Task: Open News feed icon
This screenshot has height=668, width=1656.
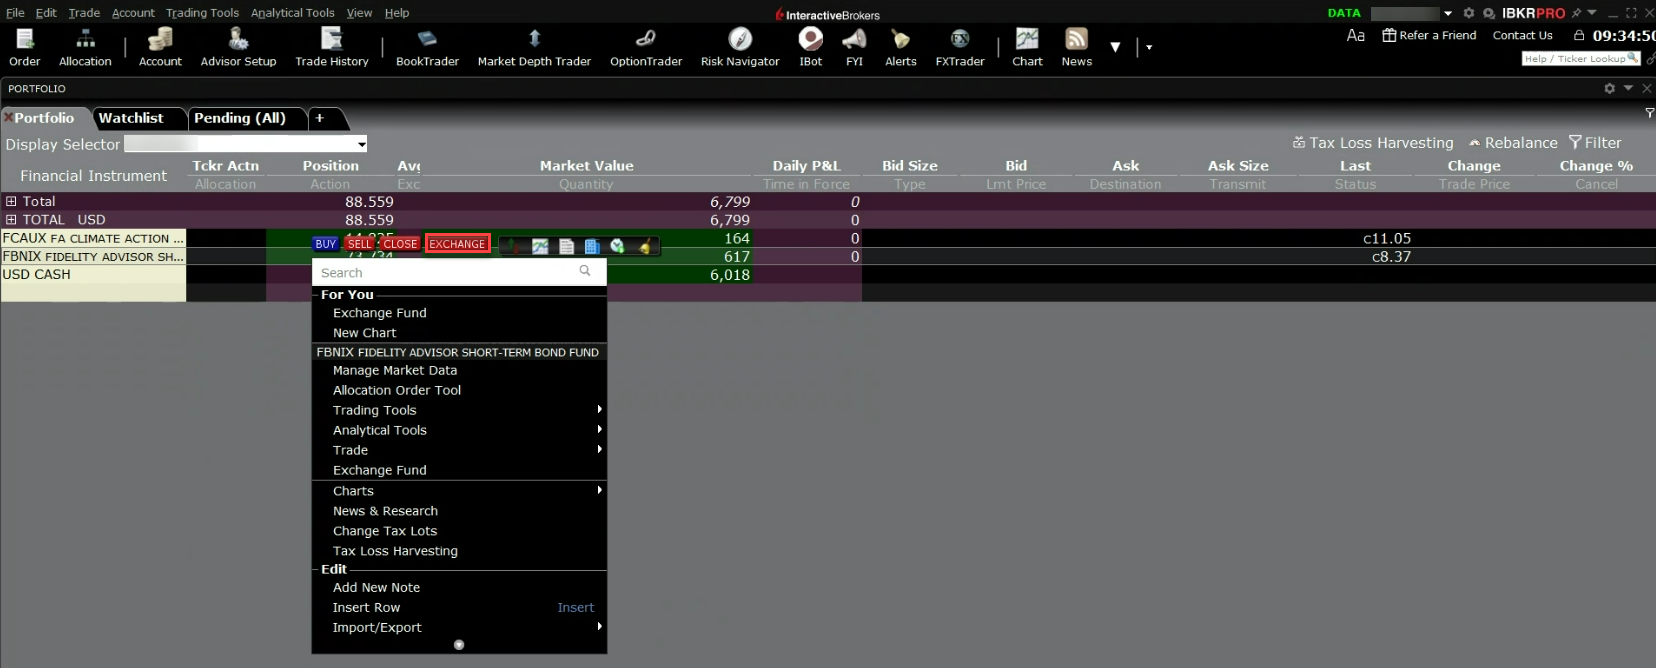Action: 1077,47
